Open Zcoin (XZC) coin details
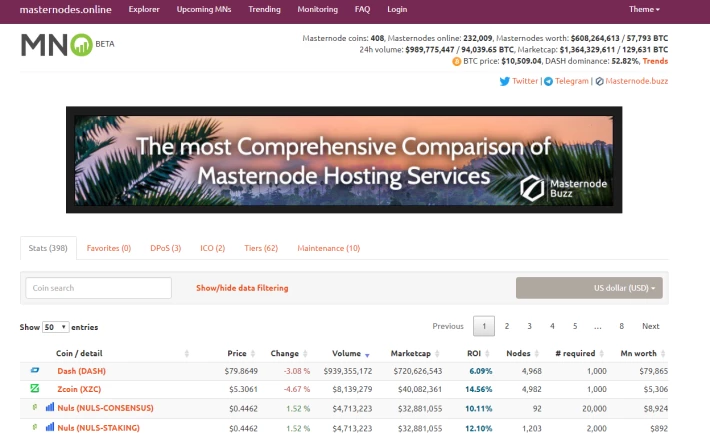The width and height of the screenshot is (710, 433). pyautogui.click(x=79, y=389)
